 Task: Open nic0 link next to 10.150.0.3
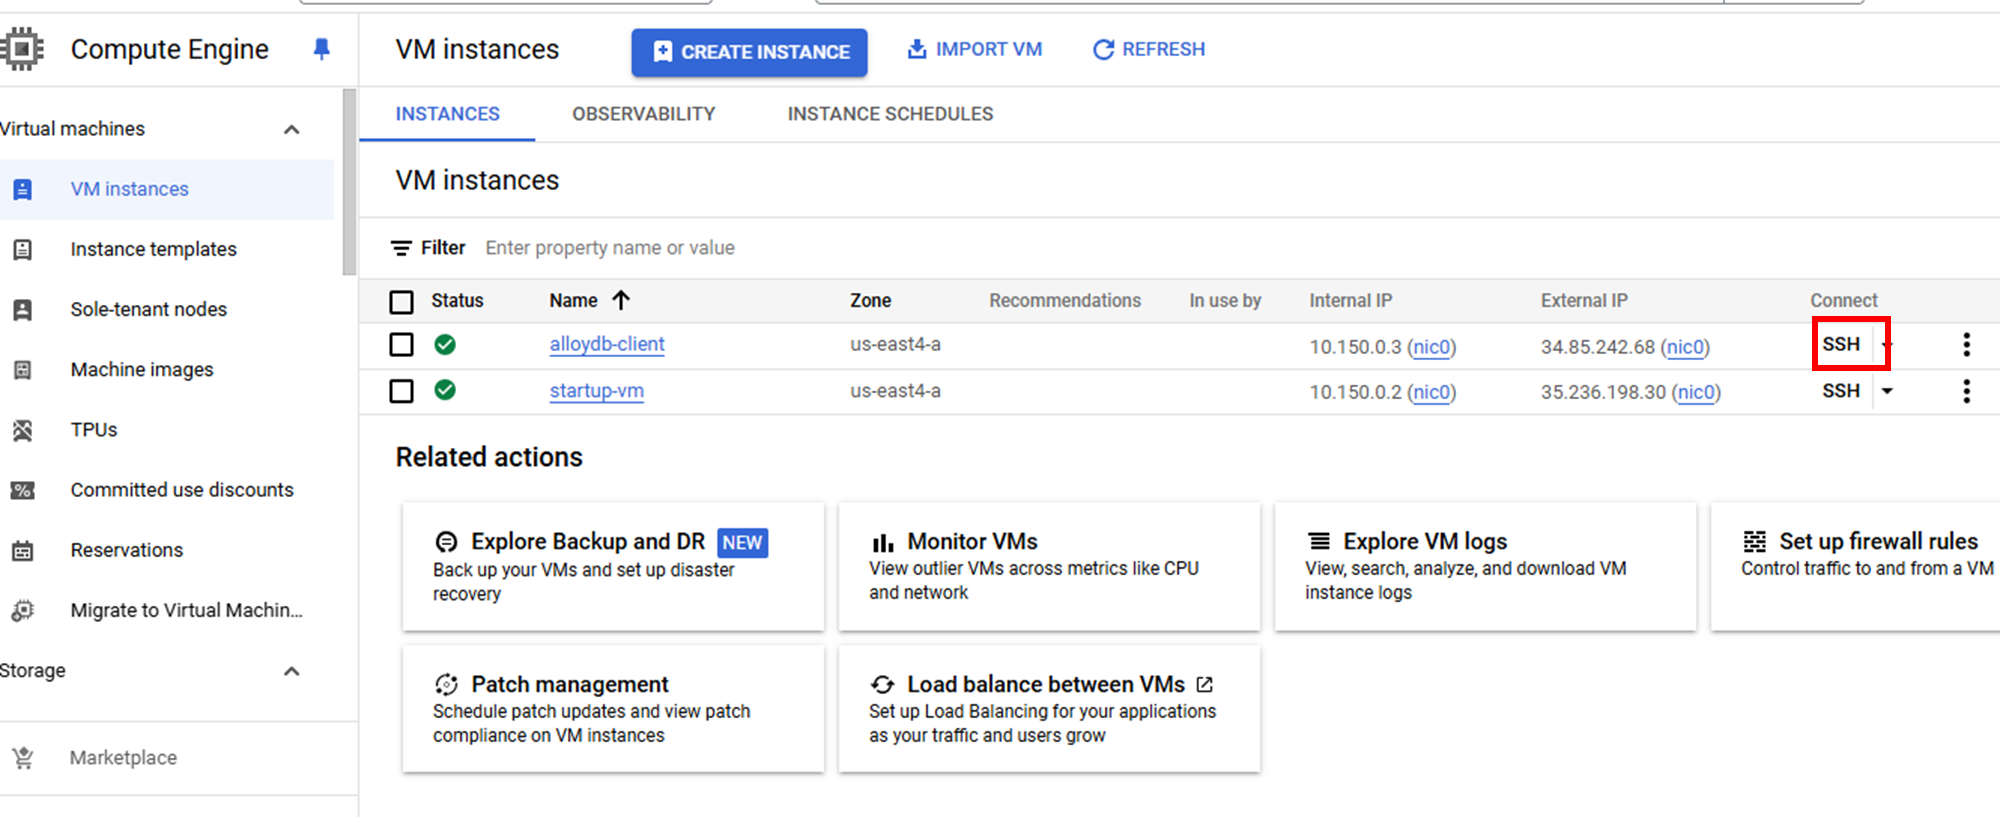point(1431,347)
